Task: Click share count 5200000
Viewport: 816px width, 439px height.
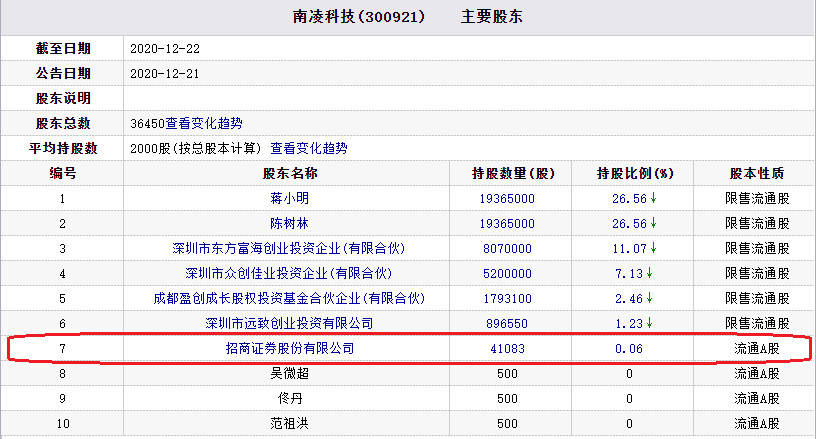Action: 507,274
